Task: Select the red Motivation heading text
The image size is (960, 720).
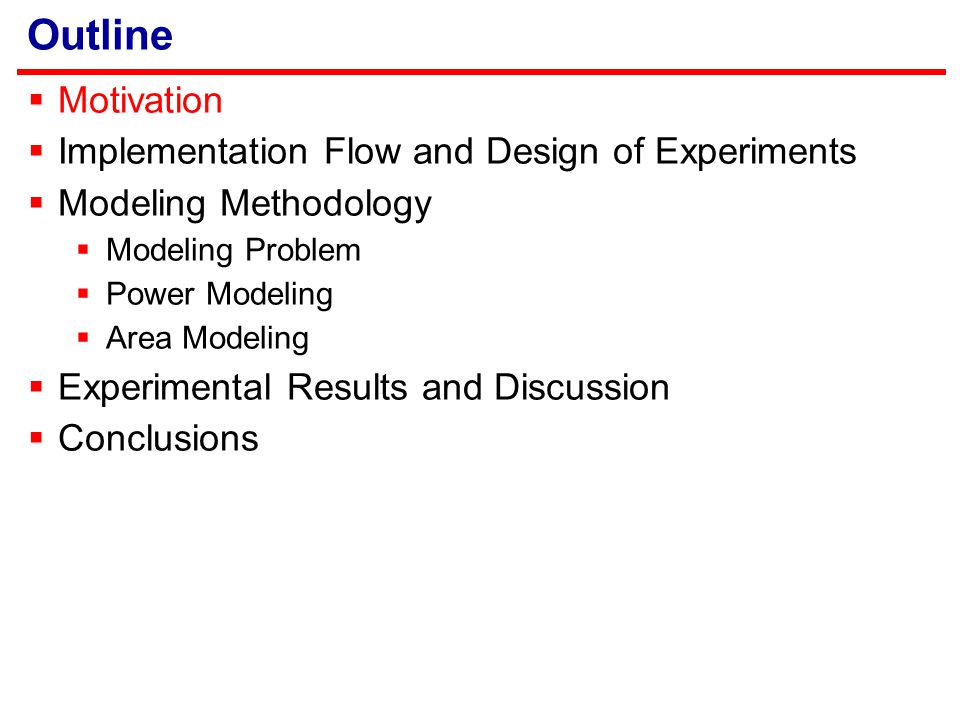Action: pos(140,100)
